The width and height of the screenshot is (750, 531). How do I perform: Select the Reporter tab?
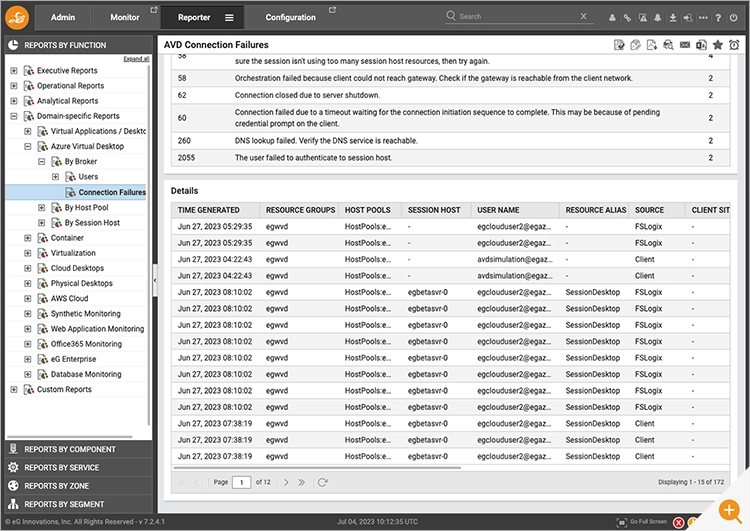(194, 18)
